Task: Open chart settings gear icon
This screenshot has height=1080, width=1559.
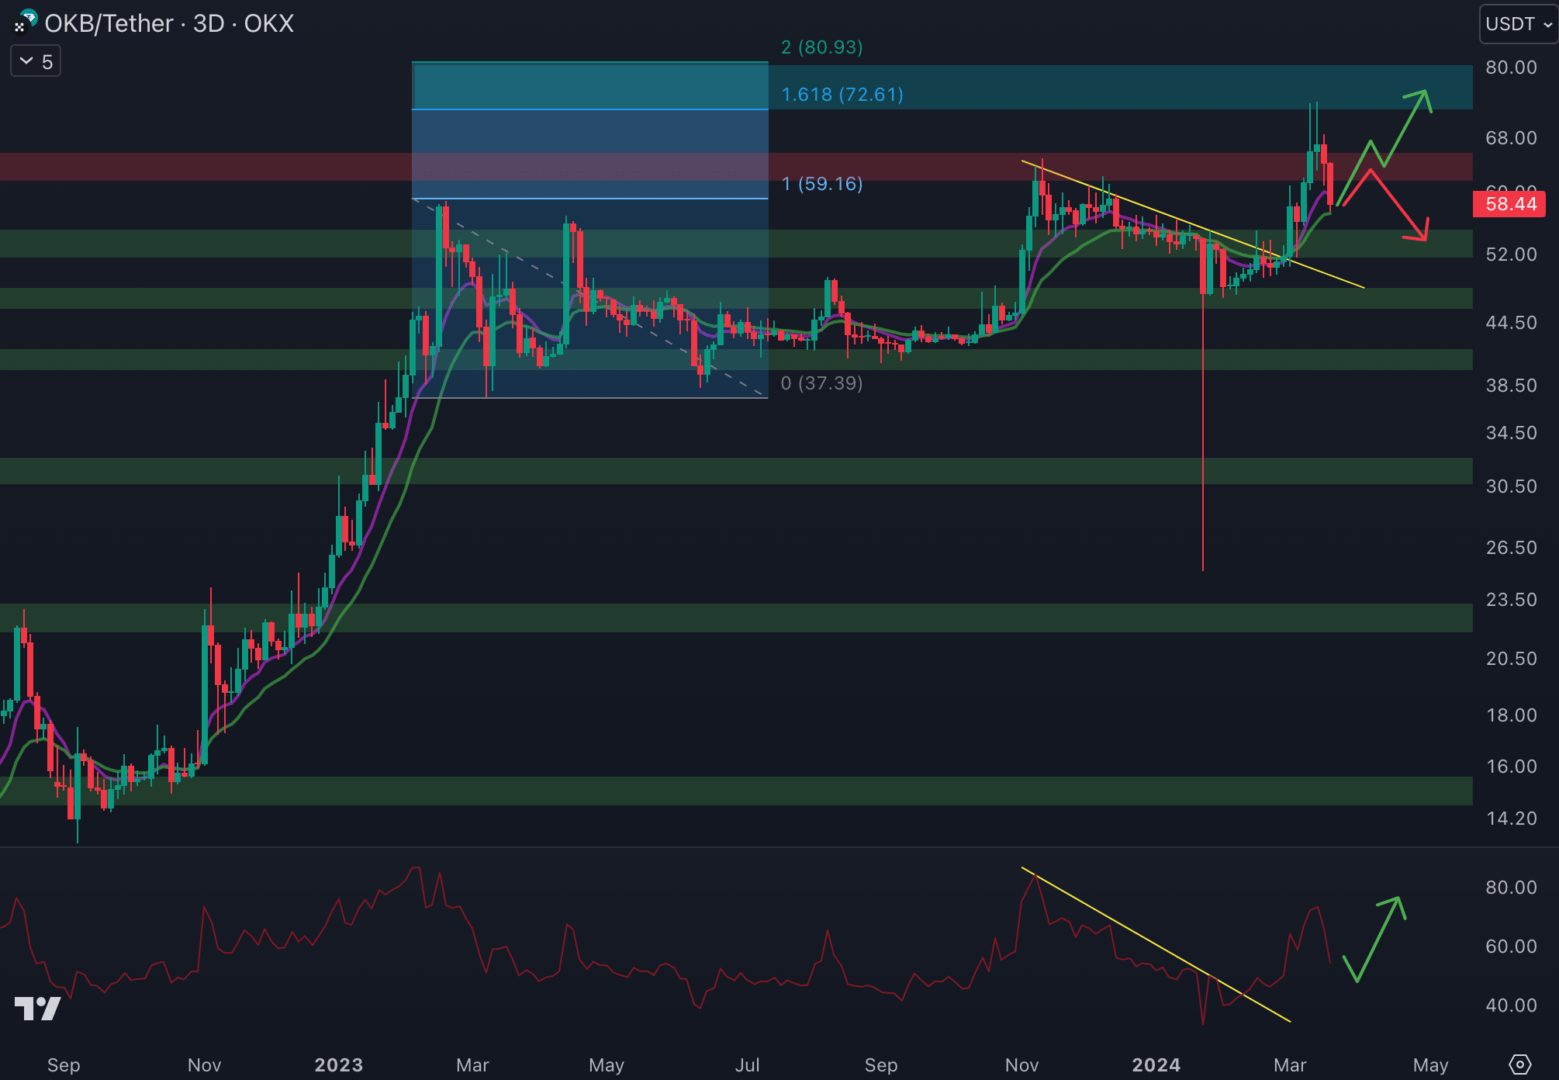Action: [1520, 1064]
